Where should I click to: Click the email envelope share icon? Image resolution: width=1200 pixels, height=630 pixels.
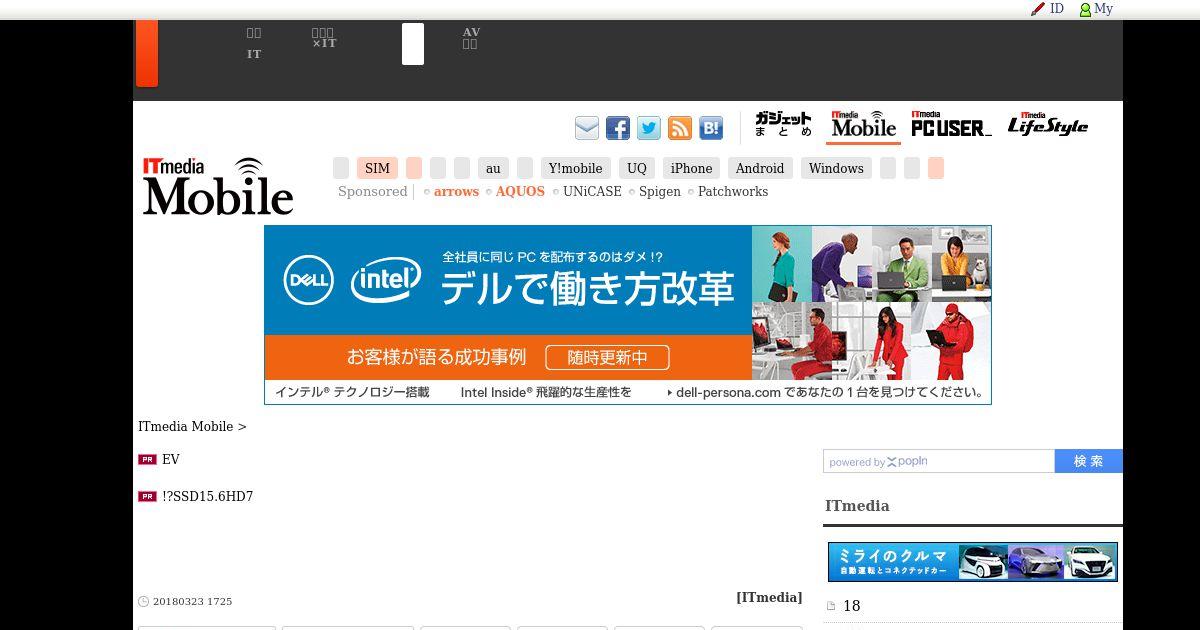(587, 128)
